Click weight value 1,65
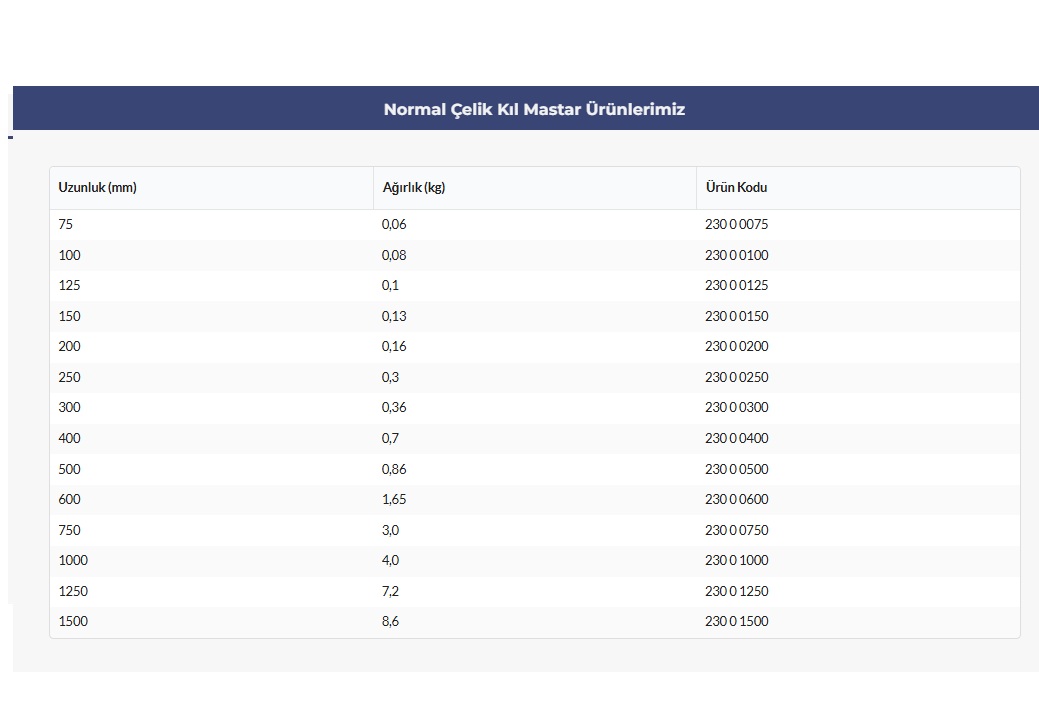The width and height of the screenshot is (1039, 710). [x=394, y=499]
